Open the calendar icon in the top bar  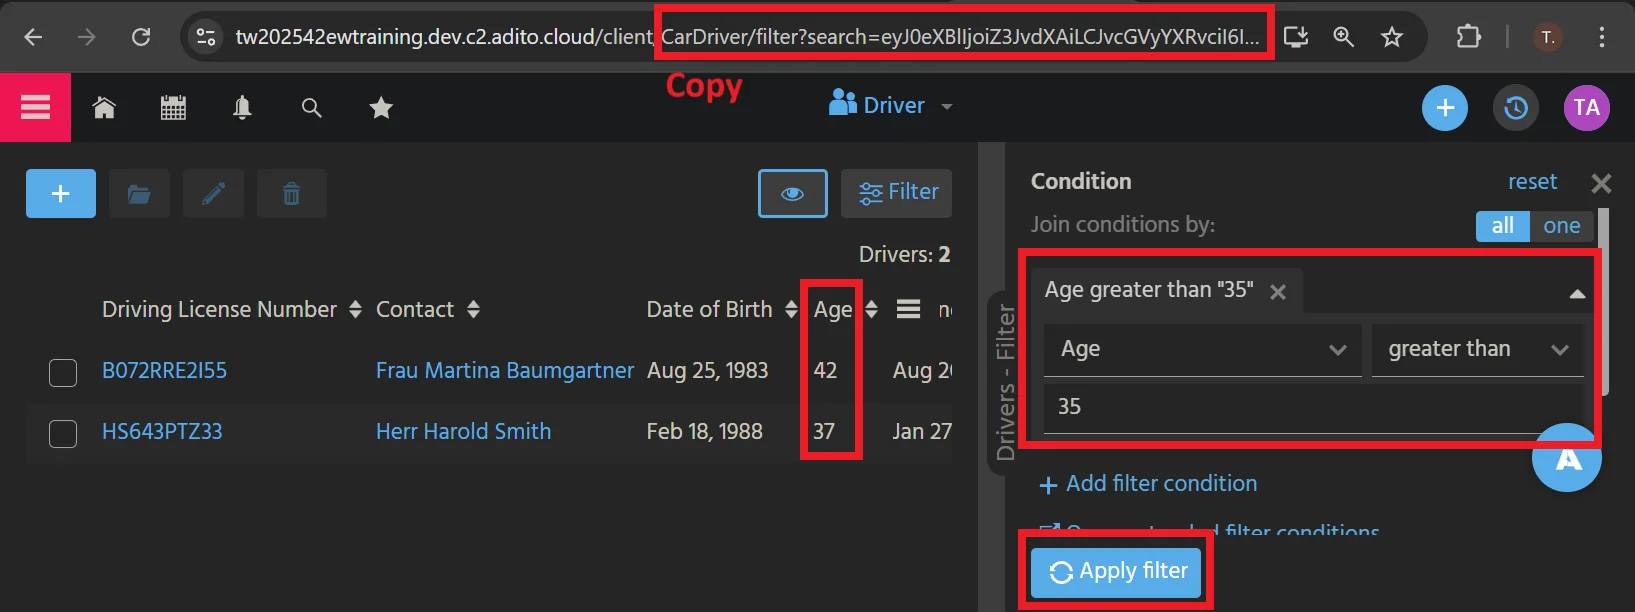173,107
